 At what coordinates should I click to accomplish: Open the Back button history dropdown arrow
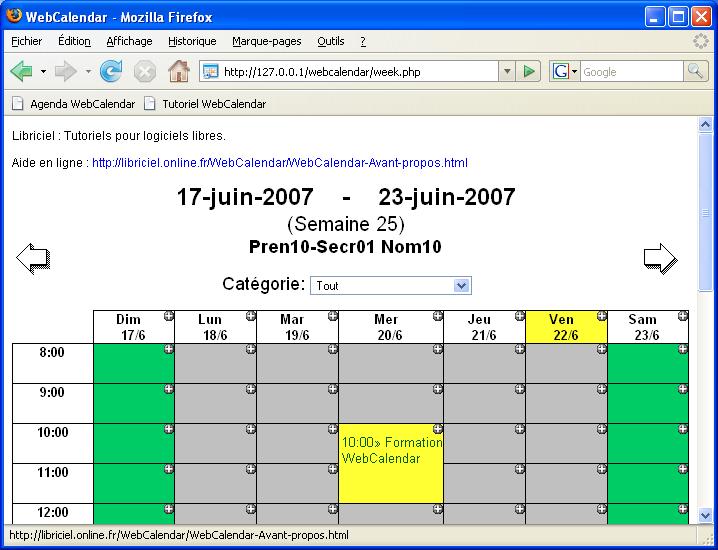click(43, 71)
